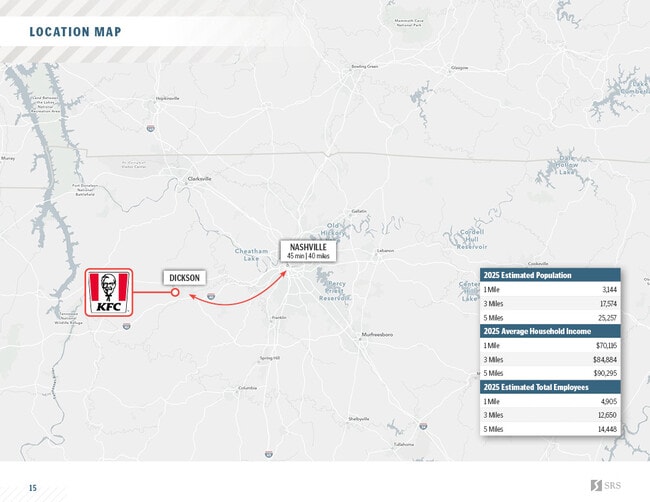Click the 2025 Estimated Total Employees header

pyautogui.click(x=550, y=387)
